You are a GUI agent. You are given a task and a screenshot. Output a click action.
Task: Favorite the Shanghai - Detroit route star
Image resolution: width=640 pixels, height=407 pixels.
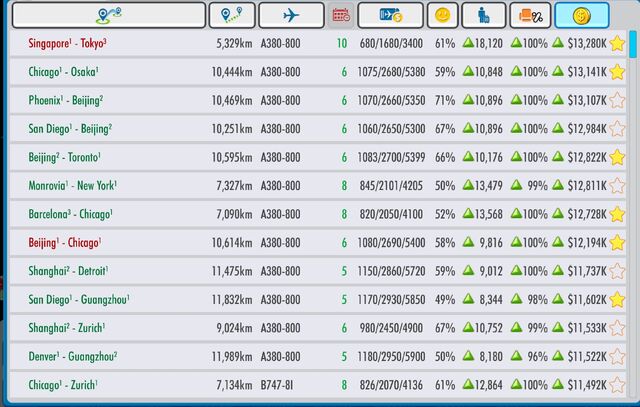(617, 271)
